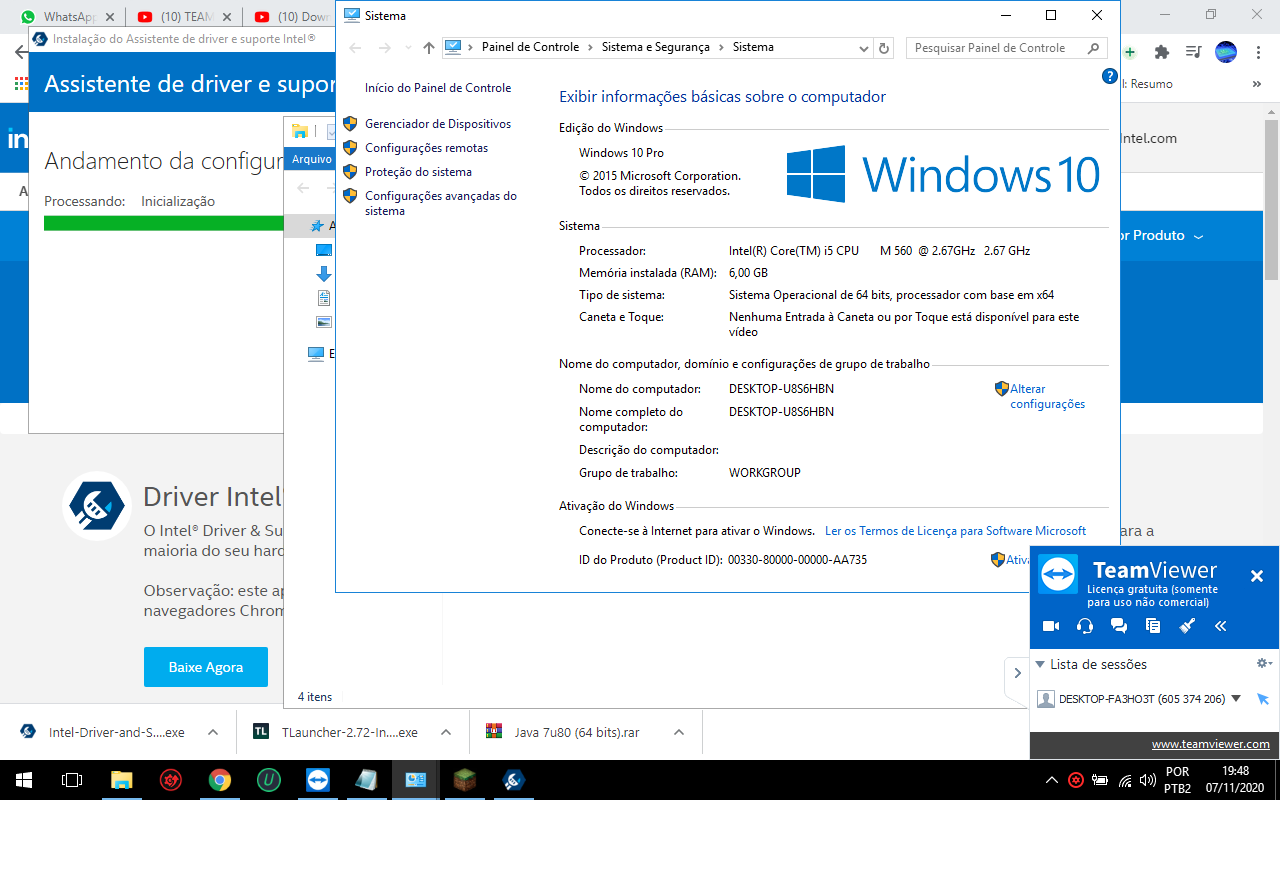Go to Início do Painel de Controle

(x=438, y=88)
